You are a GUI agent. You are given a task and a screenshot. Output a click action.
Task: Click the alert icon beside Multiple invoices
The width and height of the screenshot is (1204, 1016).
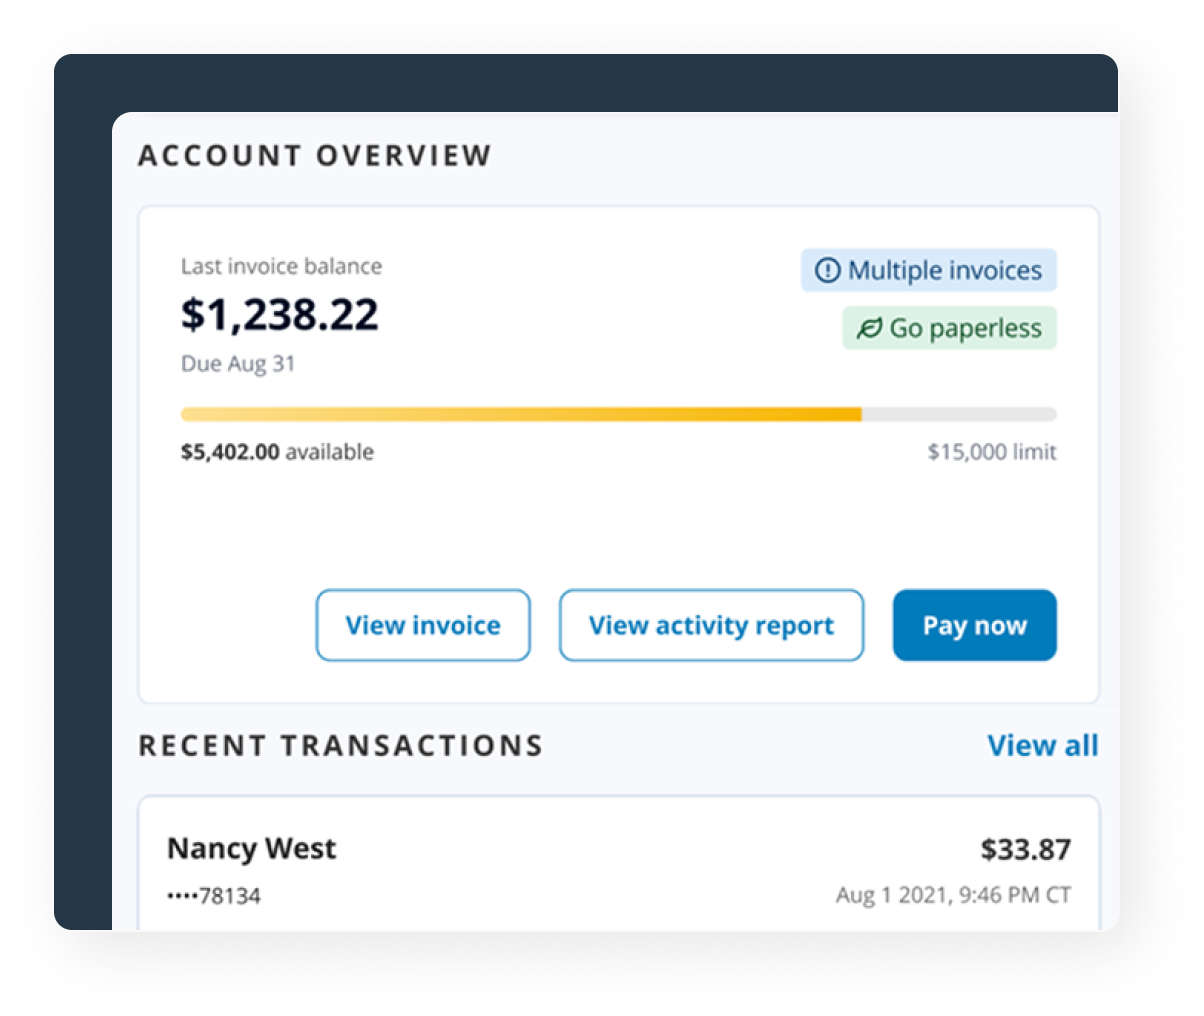point(827,271)
